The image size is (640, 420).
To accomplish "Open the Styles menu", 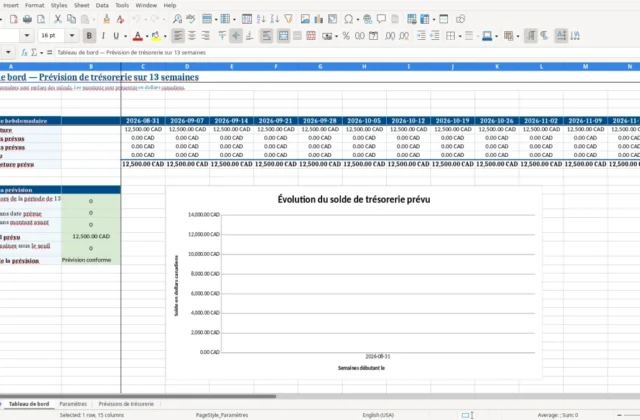I will click(x=59, y=5).
